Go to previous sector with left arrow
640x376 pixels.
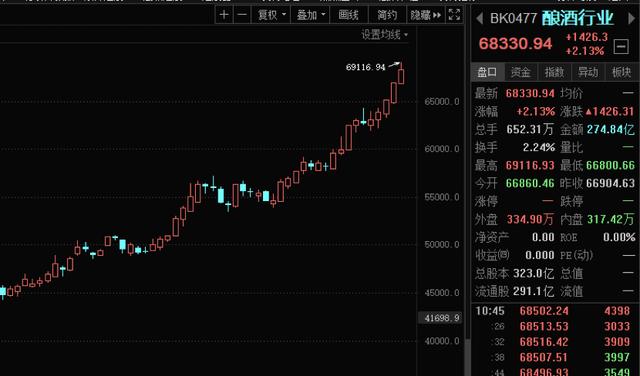point(480,18)
